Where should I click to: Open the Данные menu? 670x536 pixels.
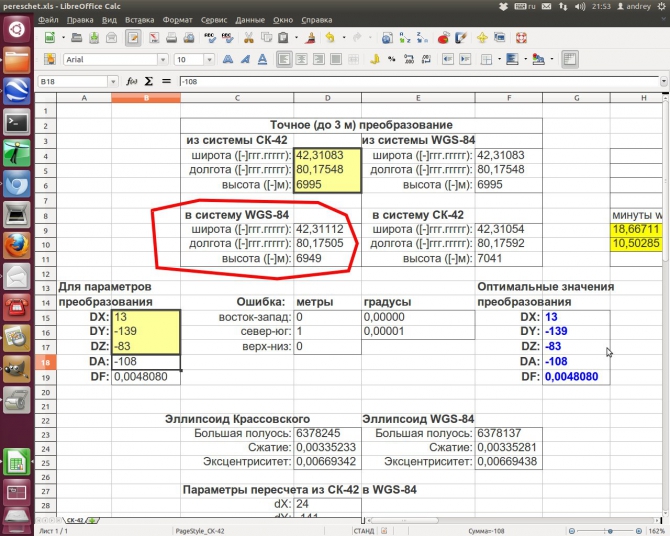(250, 19)
